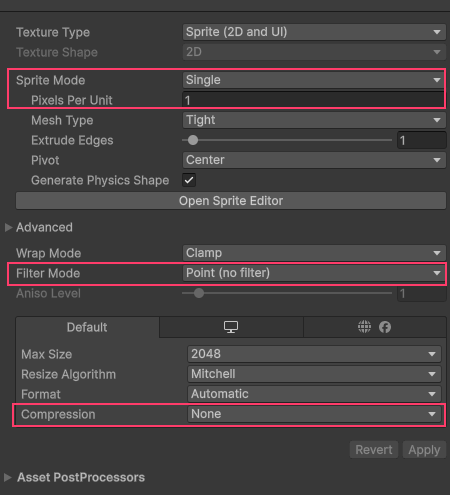Click the Aniso Level slider handle
Viewport: 450px width, 495px height.
[199, 293]
